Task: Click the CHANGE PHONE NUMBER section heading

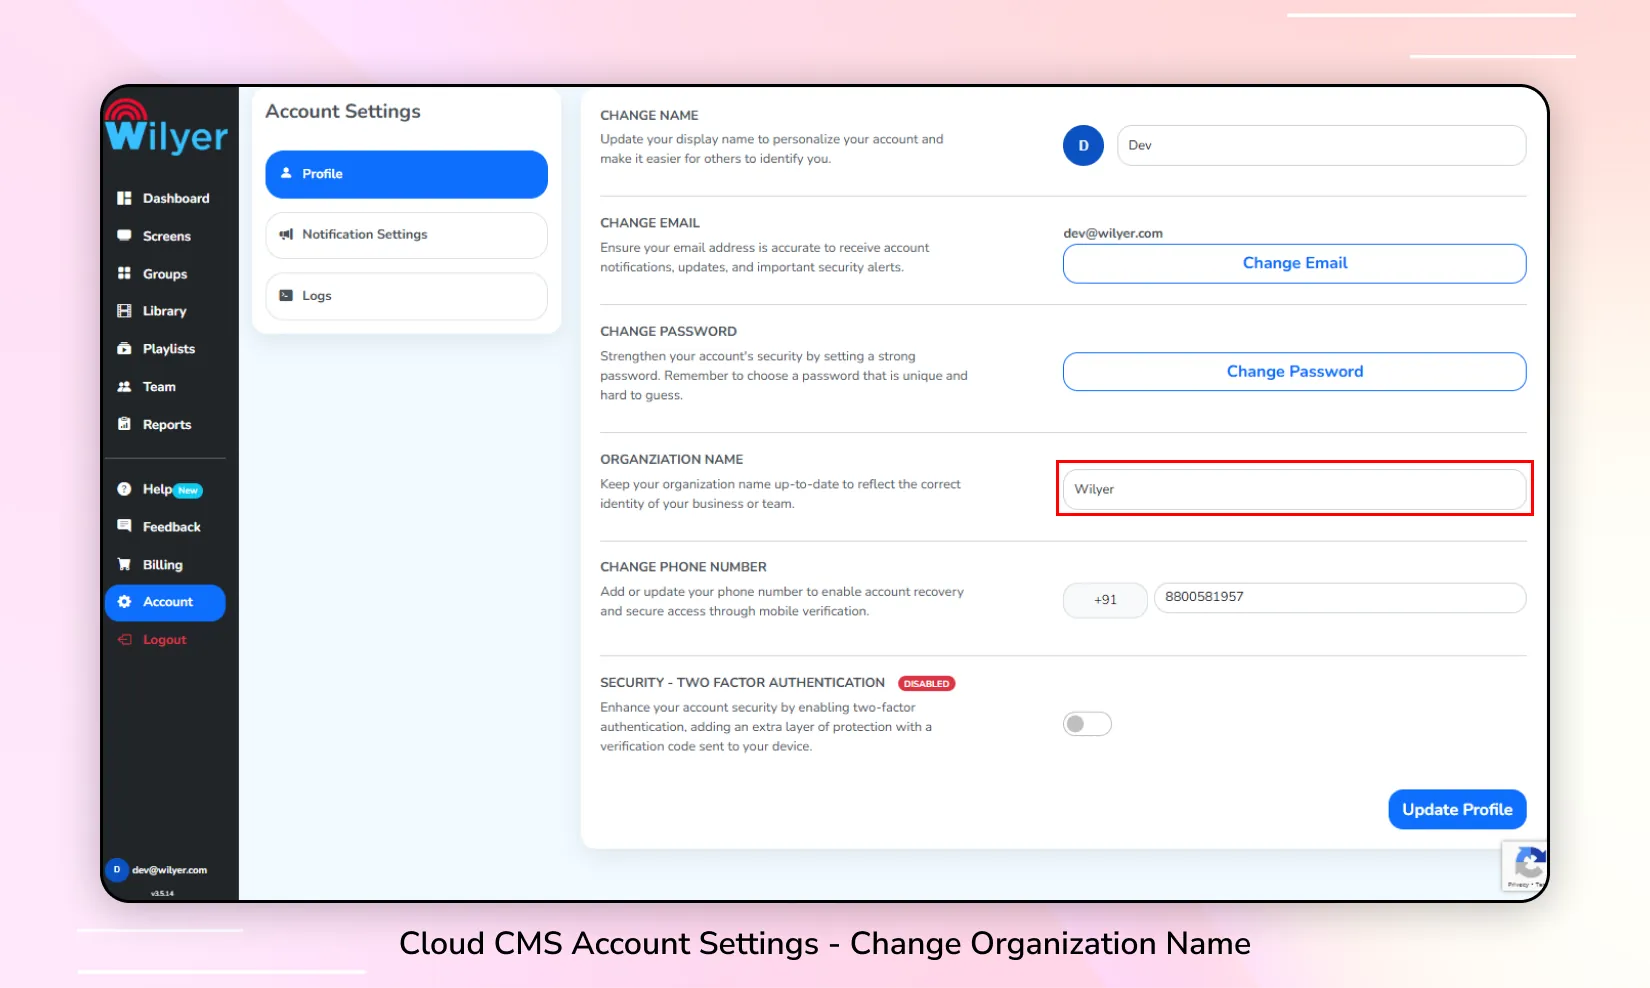Action: click(683, 567)
